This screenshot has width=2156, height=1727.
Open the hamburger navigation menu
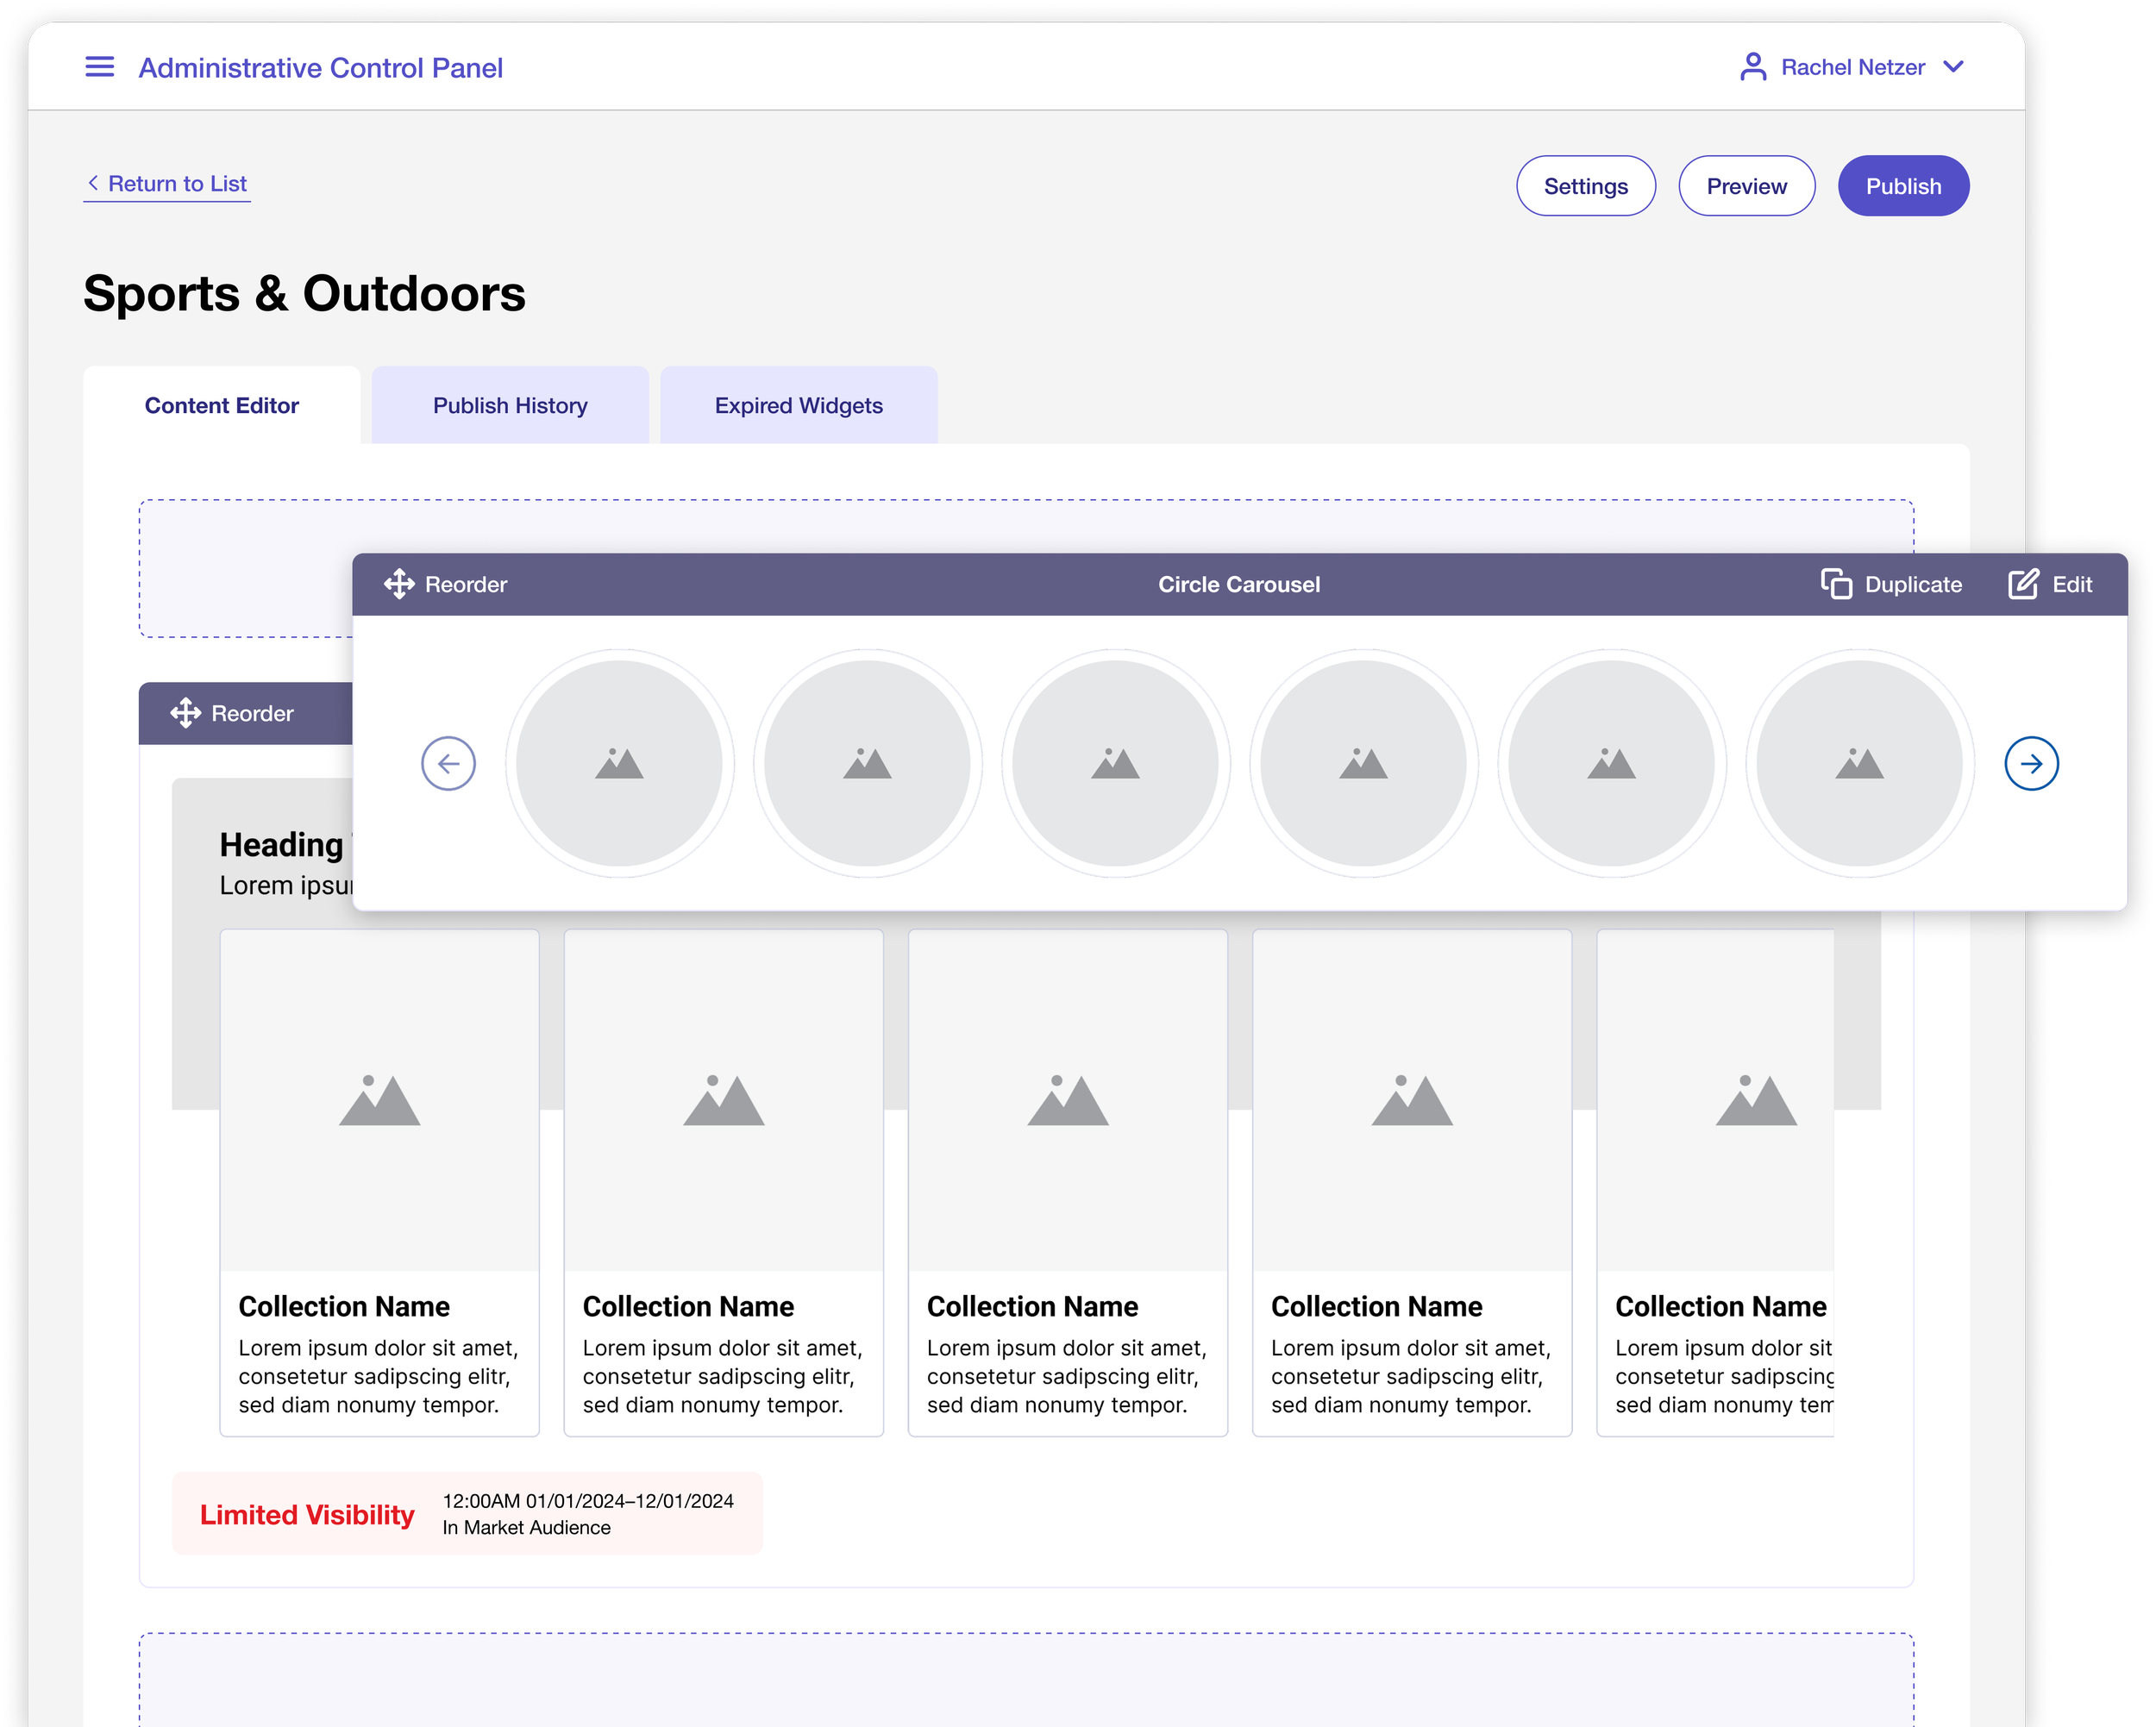click(99, 67)
